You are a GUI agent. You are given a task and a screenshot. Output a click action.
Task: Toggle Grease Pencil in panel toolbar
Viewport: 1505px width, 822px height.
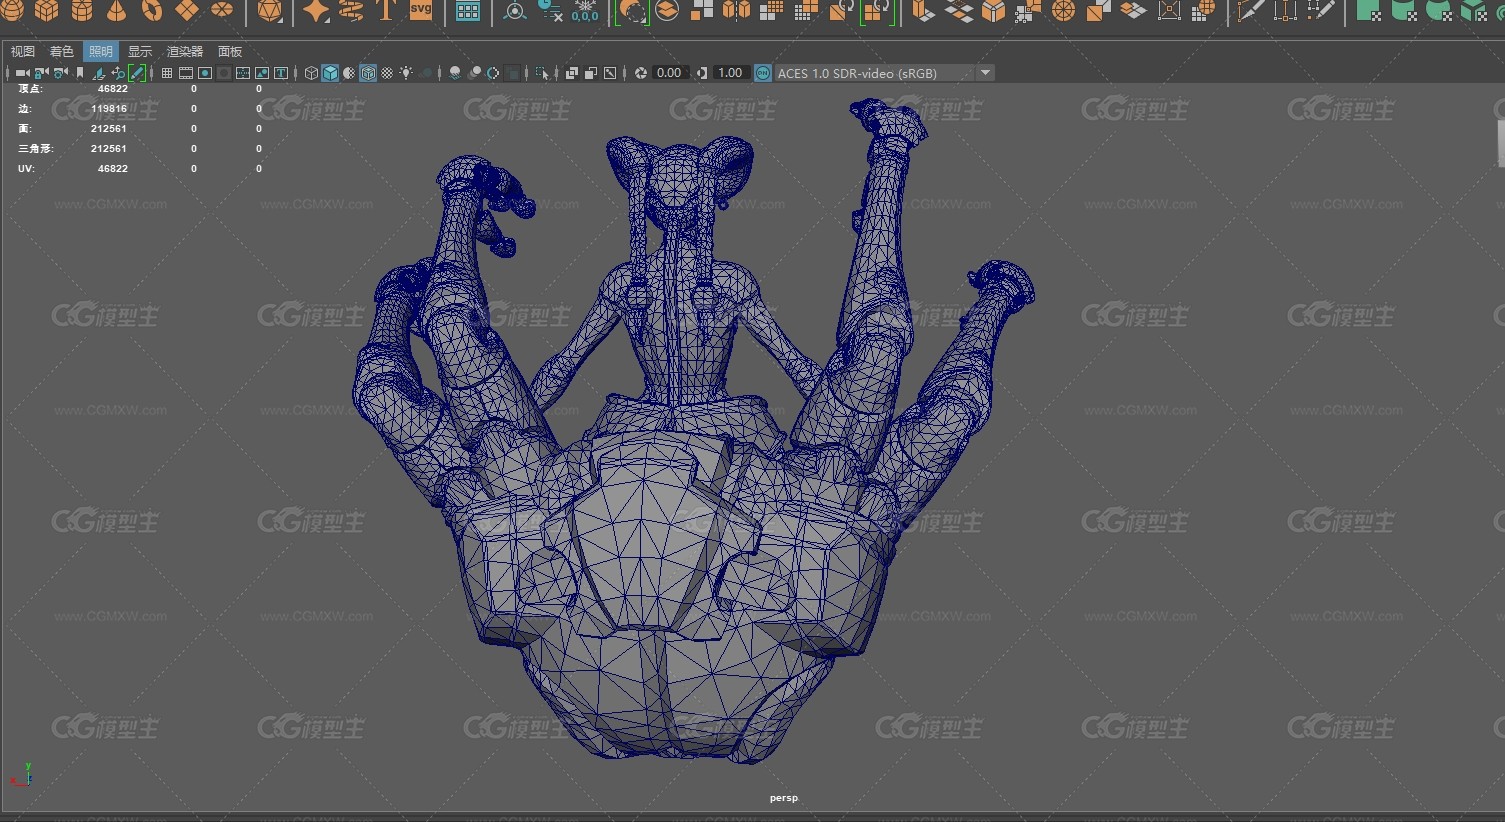coord(137,73)
